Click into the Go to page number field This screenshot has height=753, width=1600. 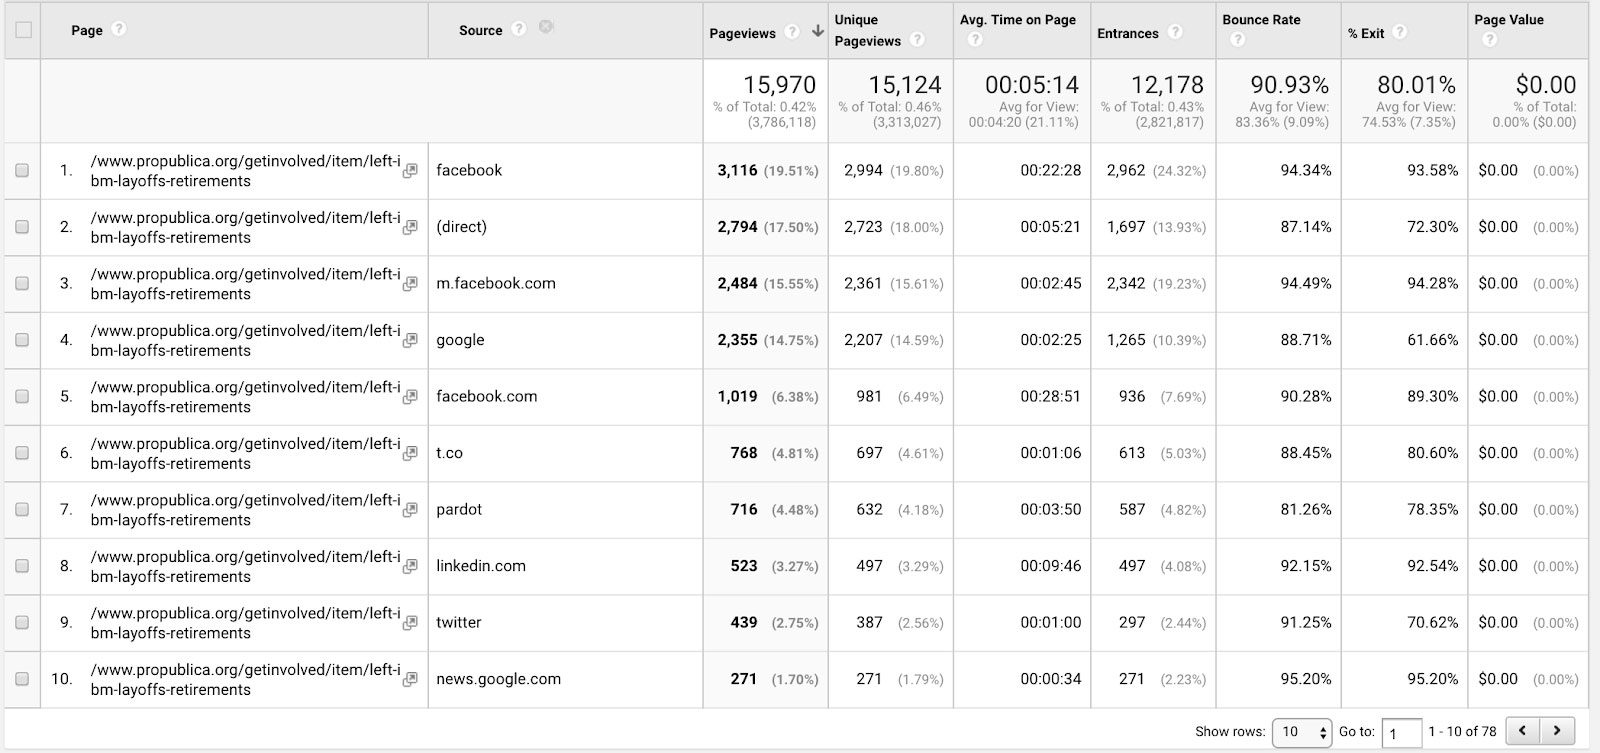[1401, 733]
